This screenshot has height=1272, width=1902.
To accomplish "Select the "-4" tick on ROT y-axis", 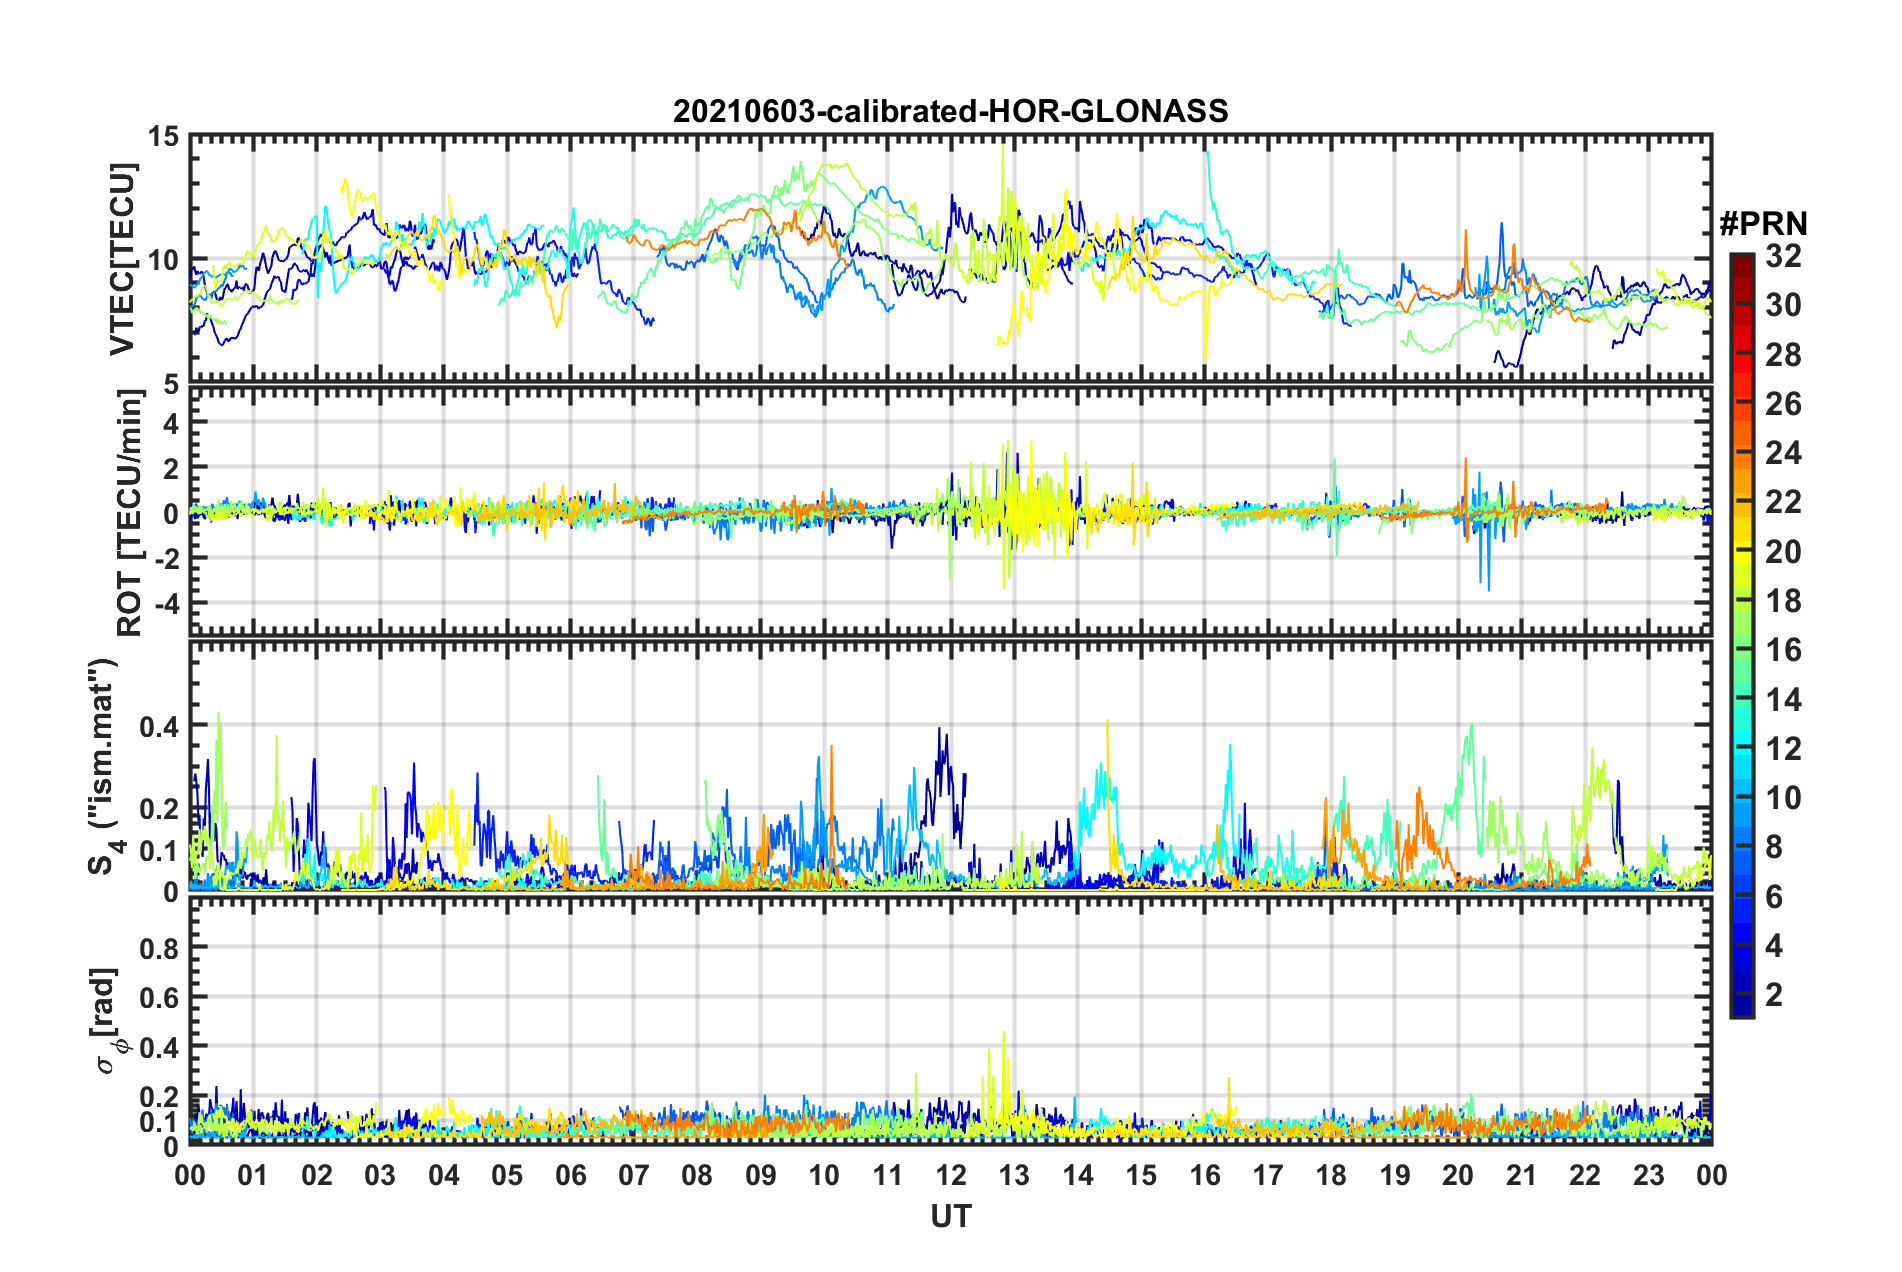I will (165, 603).
